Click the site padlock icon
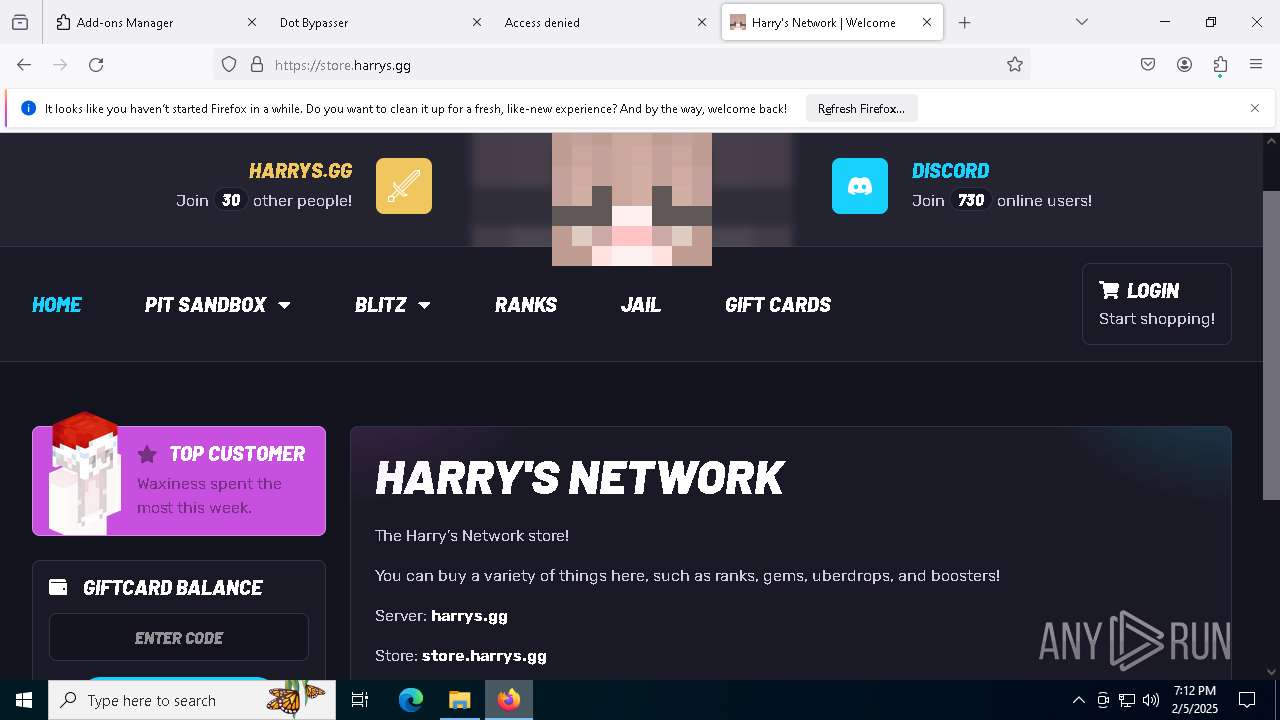The height and width of the screenshot is (720, 1280). point(257,65)
